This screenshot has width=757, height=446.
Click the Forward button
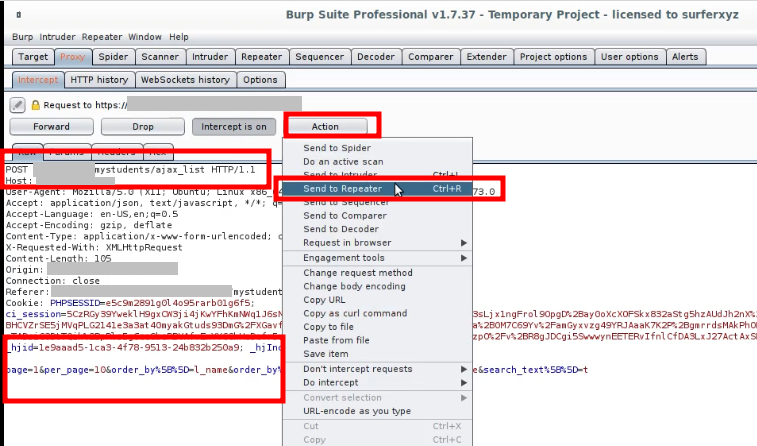(x=51, y=126)
